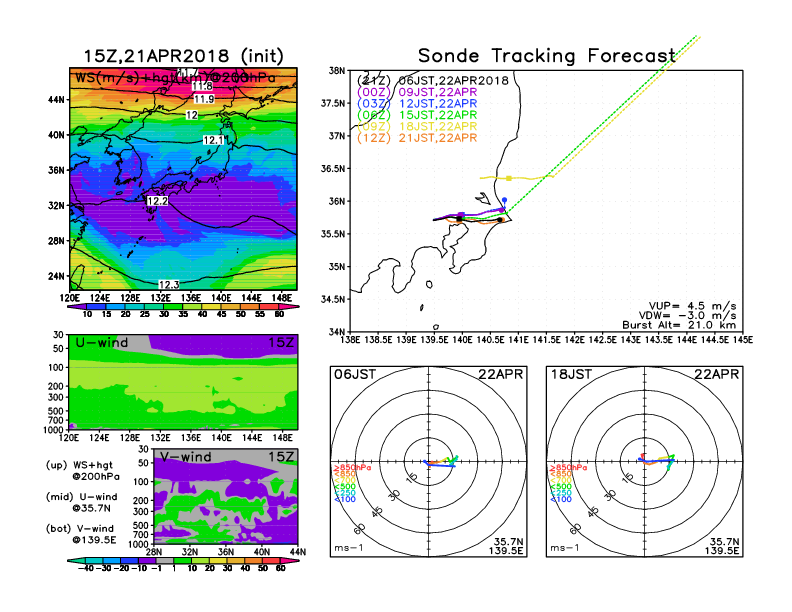Click the "Sonde Tracking Forecast" heading
Image resolution: width=792 pixels, height=612 pixels.
pyautogui.click(x=547, y=56)
